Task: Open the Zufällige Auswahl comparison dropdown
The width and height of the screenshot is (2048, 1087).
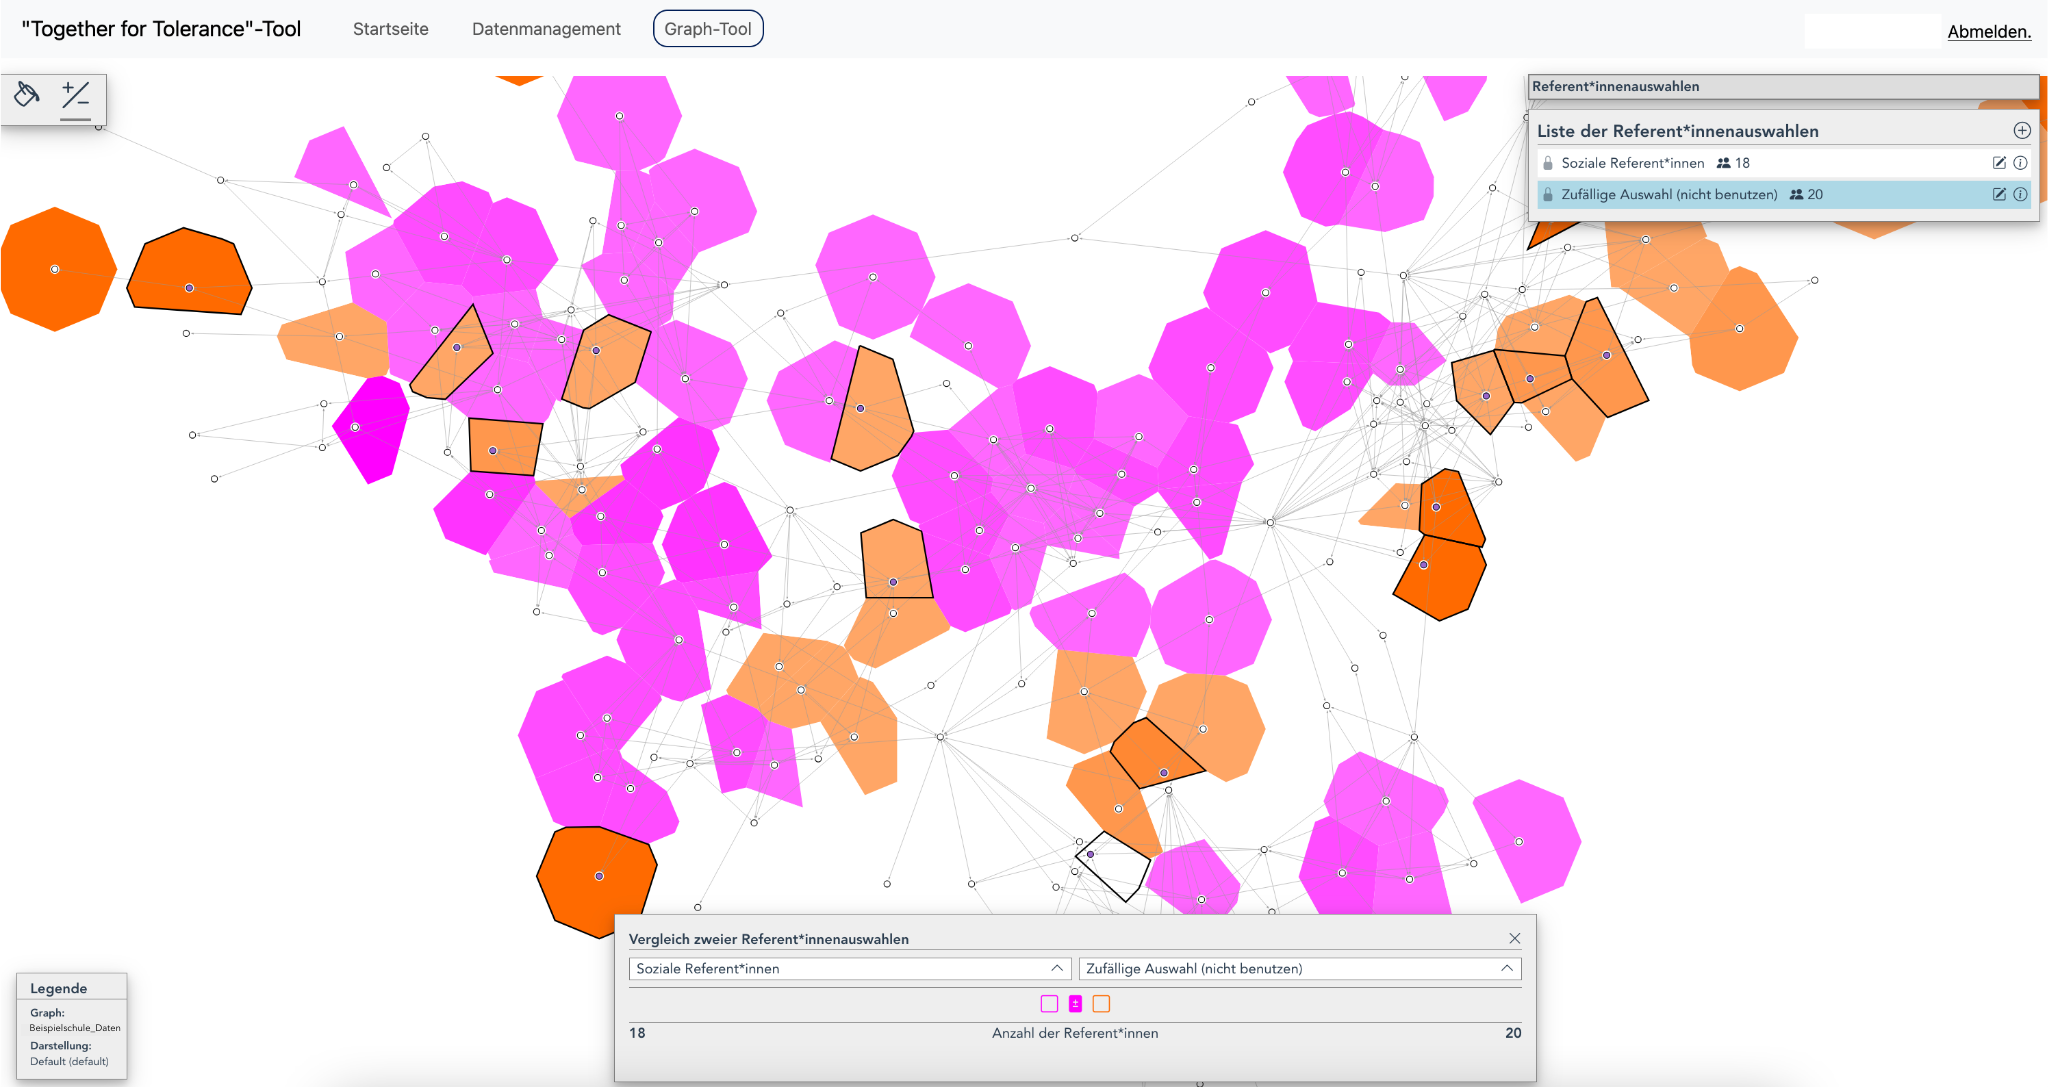Action: pos(1299,968)
